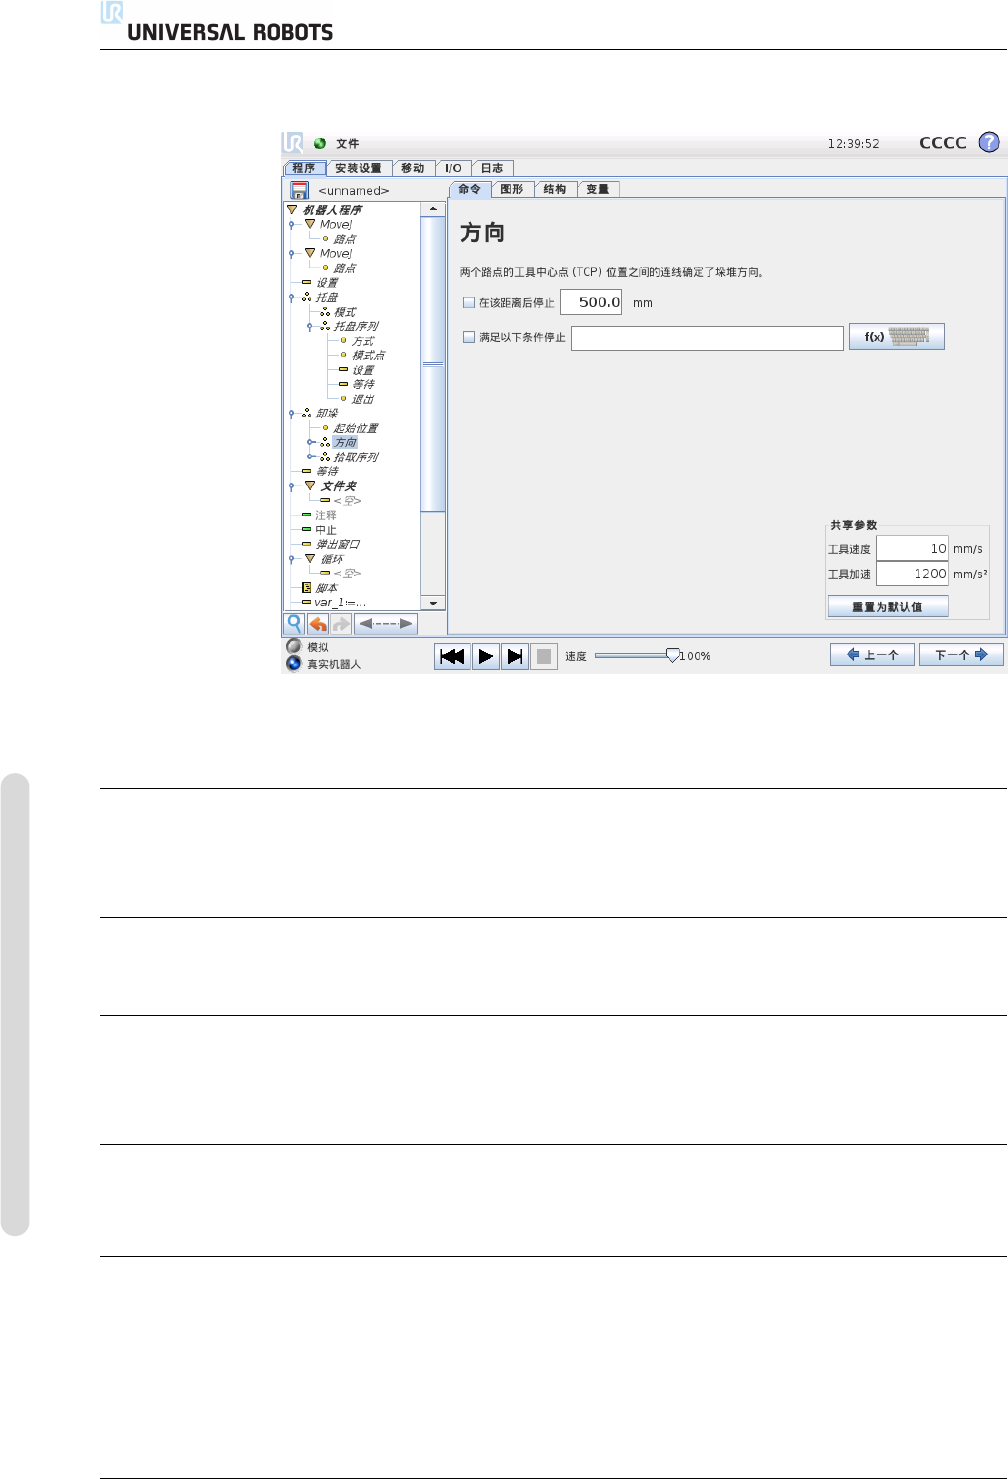Viewport: 1008px width, 1479px height.
Task: Switch to the 安装设置 tab
Action: [x=358, y=168]
